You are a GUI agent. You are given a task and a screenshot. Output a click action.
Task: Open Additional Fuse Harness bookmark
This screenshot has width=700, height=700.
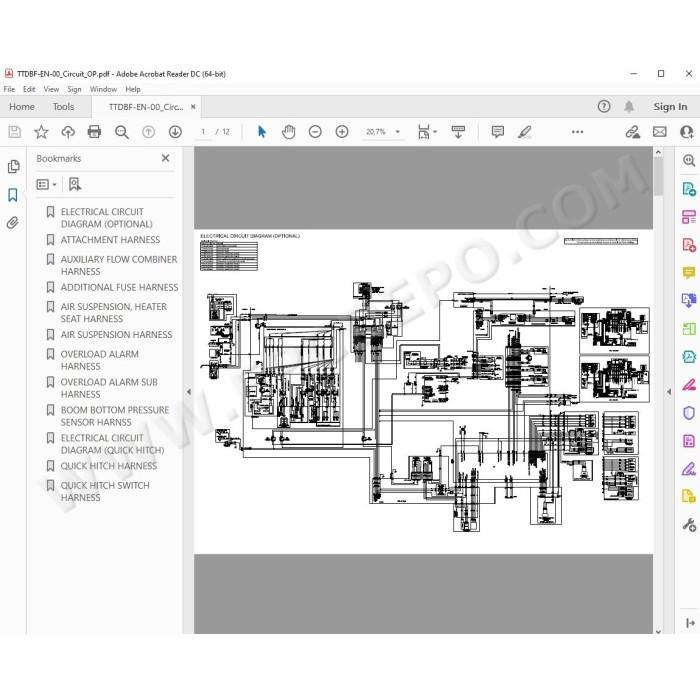pyautogui.click(x=119, y=287)
